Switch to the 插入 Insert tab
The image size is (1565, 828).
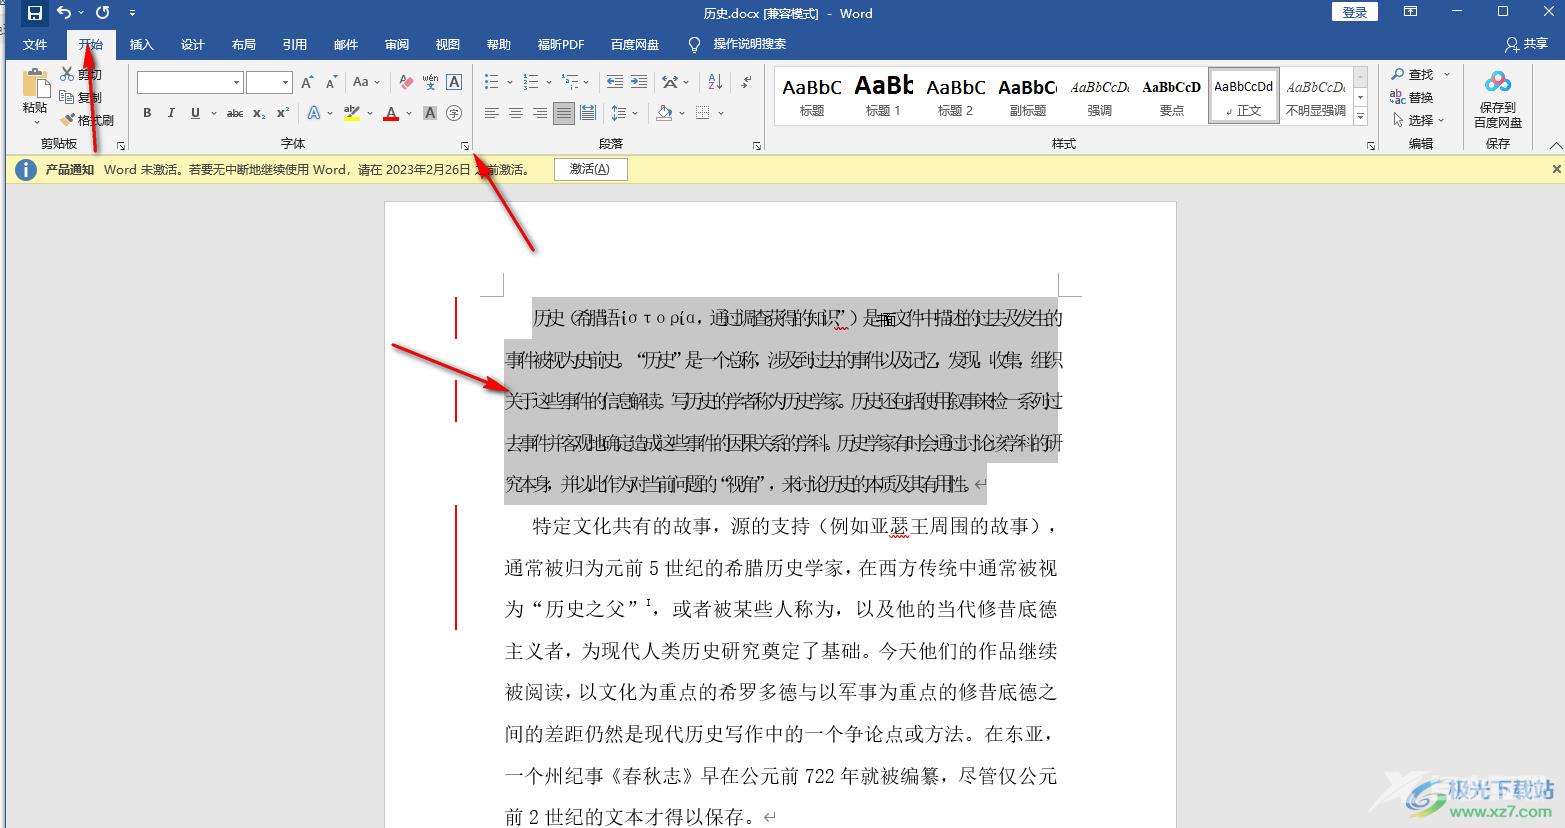point(142,44)
